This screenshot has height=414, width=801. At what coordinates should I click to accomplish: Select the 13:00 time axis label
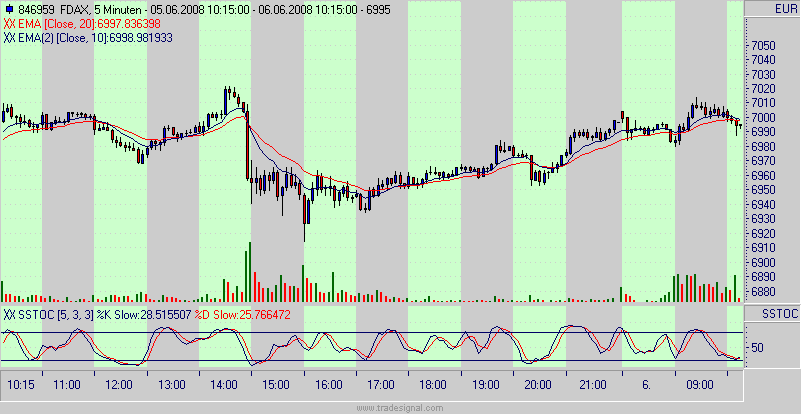coord(172,385)
